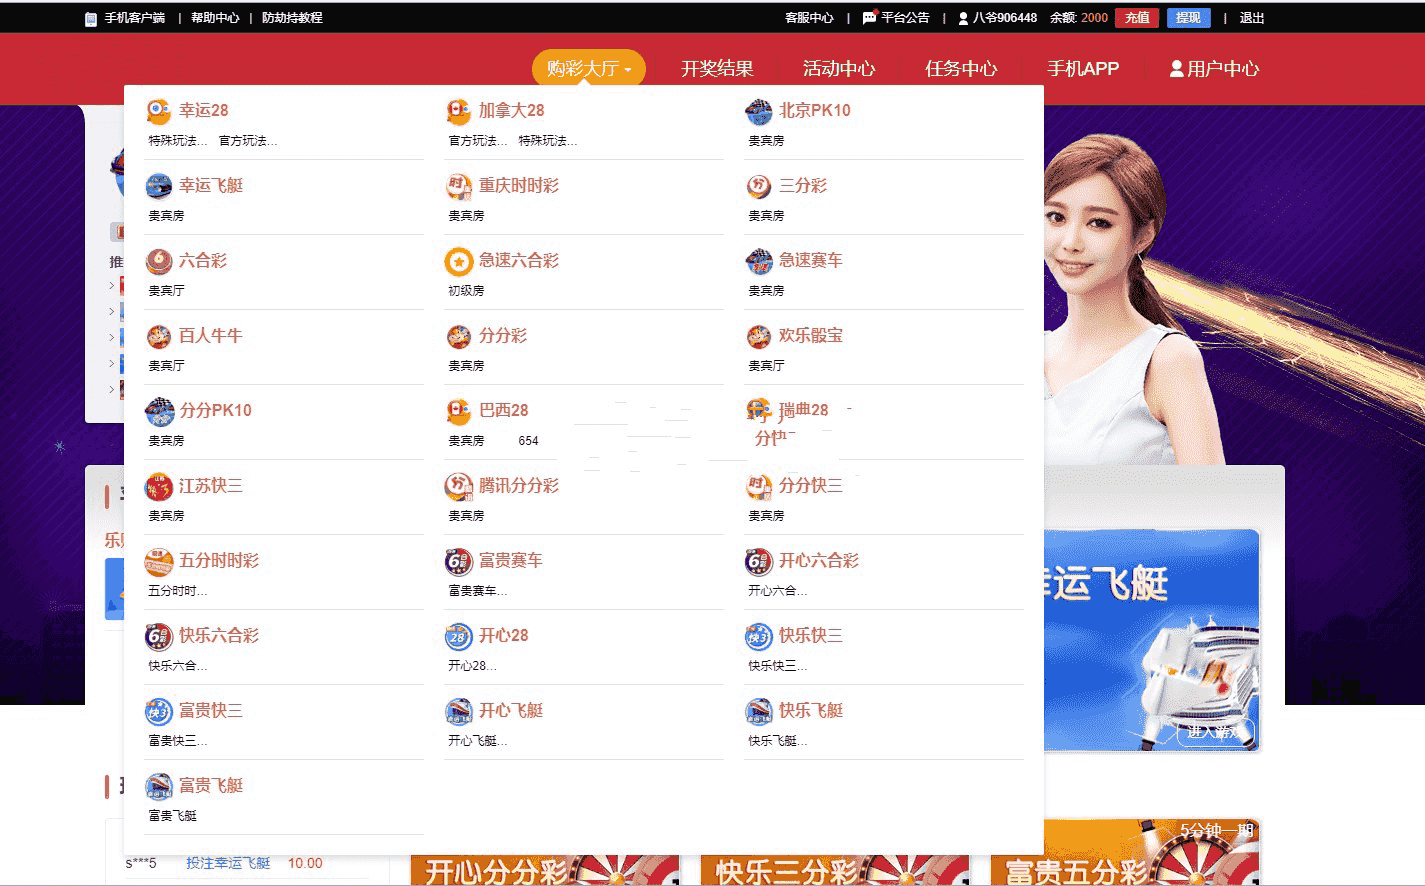Click the 腾讯分分彩 icon
Image resolution: width=1425 pixels, height=886 pixels.
tap(458, 486)
